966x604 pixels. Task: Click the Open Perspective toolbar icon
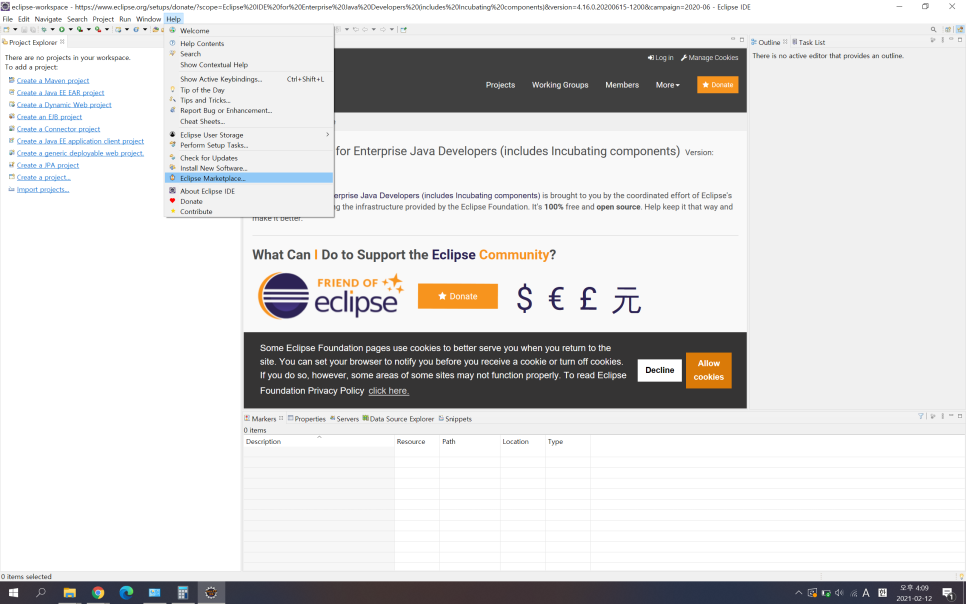click(x=948, y=30)
